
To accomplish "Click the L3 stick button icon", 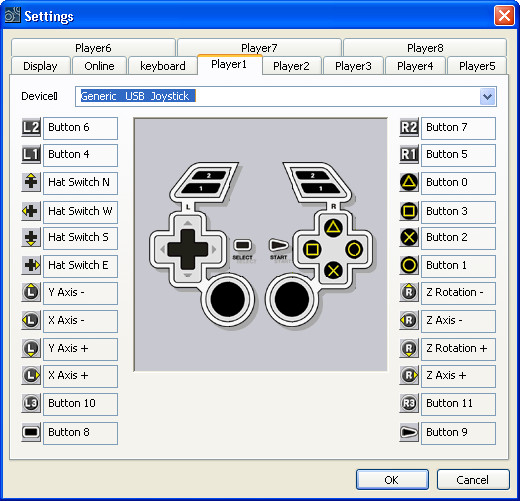I will (x=31, y=403).
